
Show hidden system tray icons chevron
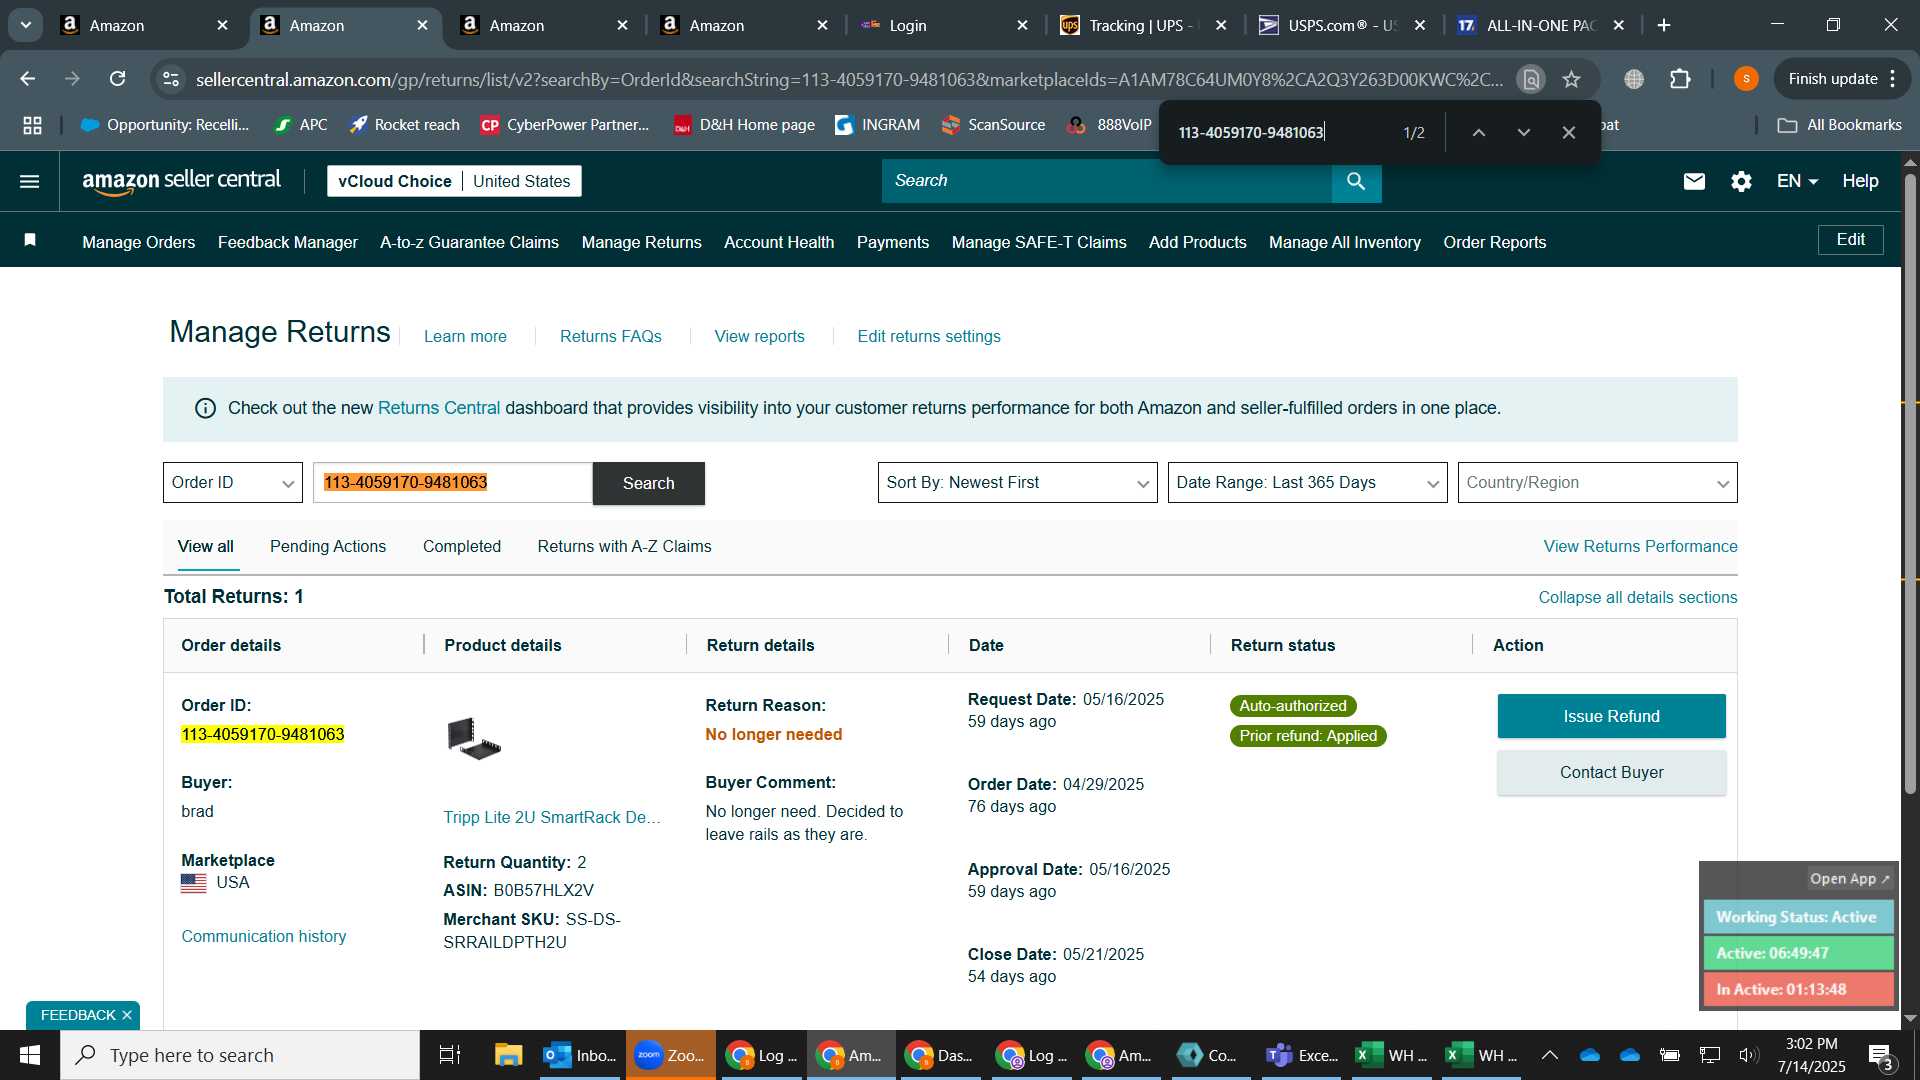coord(1550,1055)
